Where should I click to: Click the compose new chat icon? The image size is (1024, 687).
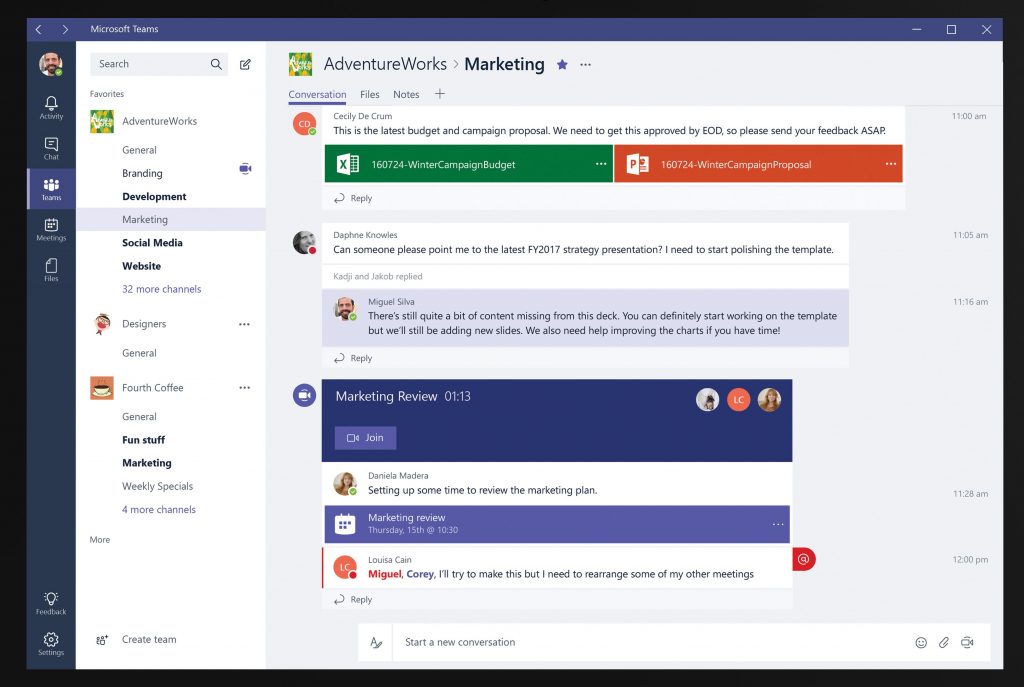pos(245,64)
